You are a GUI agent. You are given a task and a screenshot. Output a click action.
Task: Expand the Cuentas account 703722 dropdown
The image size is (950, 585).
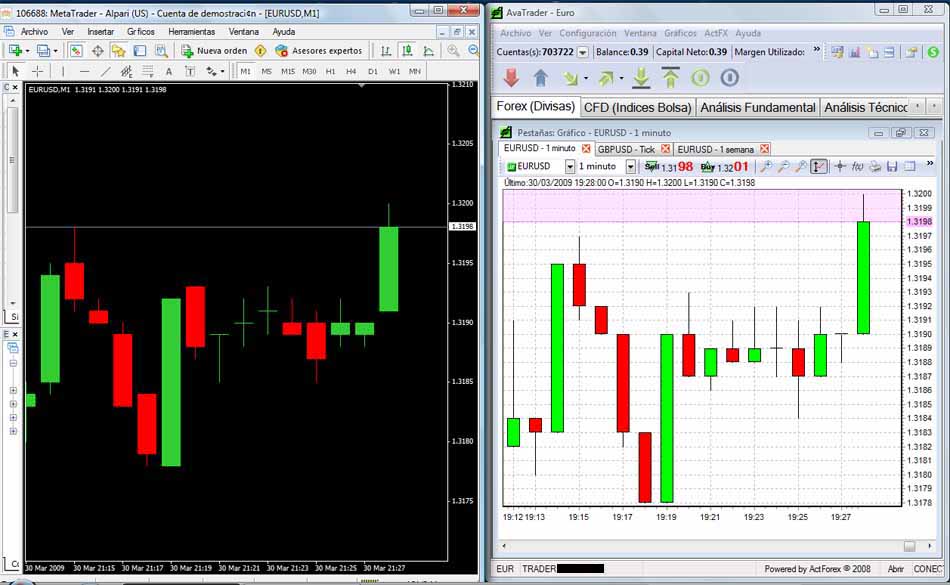click(582, 51)
